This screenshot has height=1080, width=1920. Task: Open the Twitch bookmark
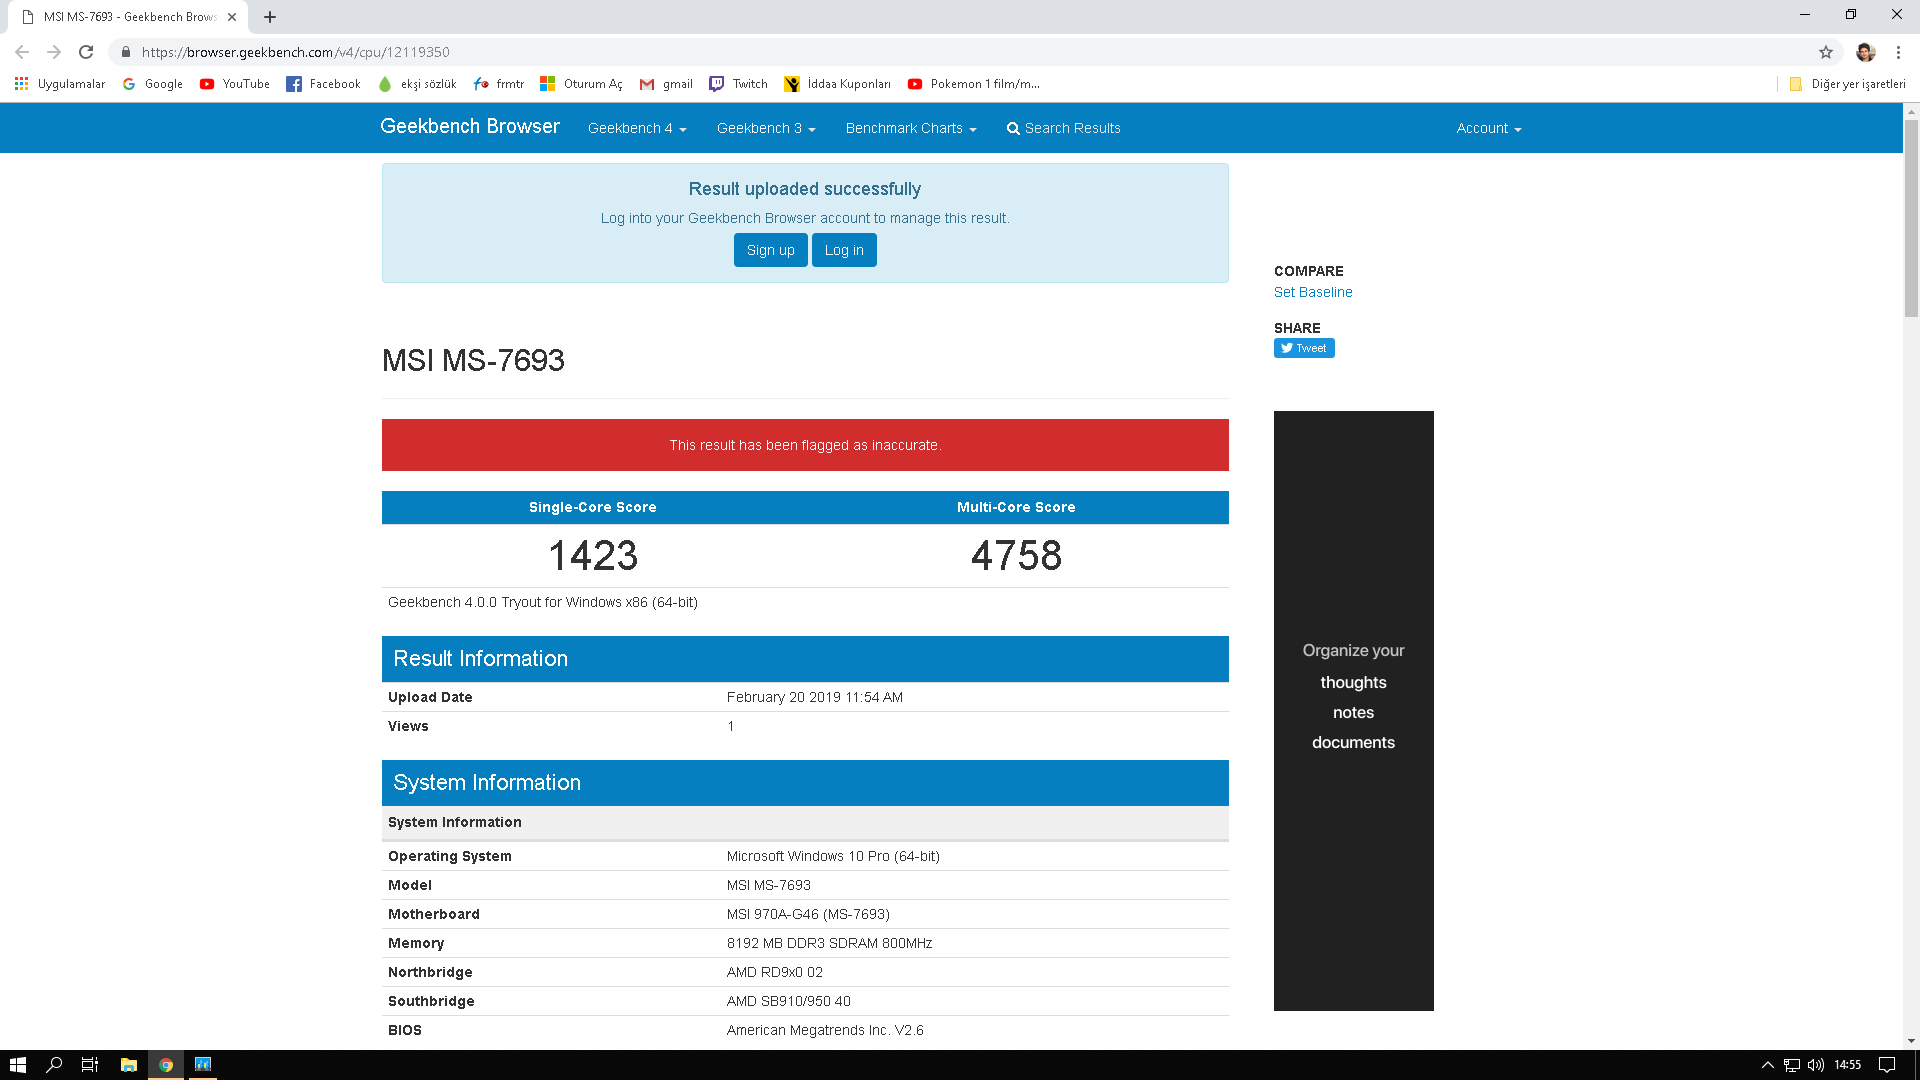(x=739, y=84)
